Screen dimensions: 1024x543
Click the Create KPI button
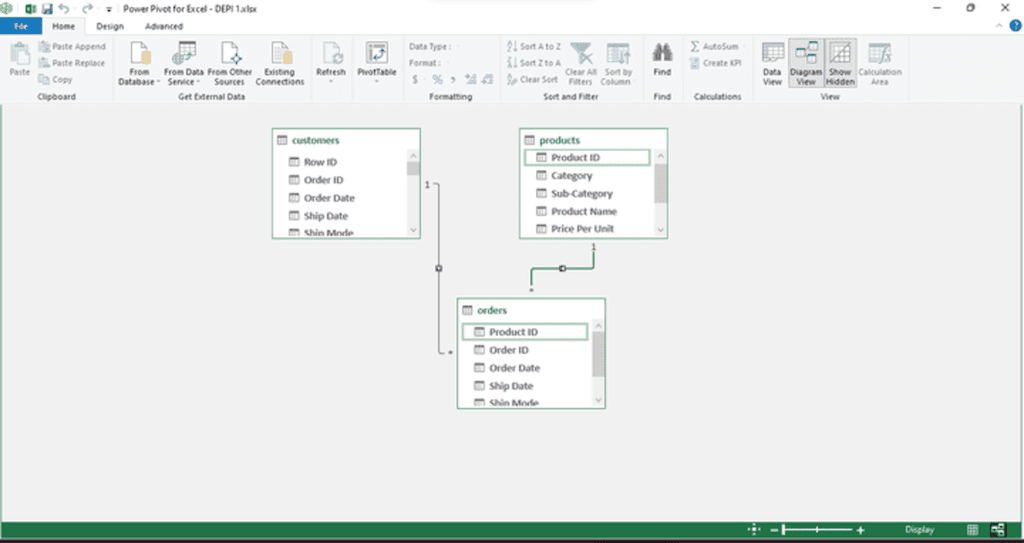coord(715,63)
